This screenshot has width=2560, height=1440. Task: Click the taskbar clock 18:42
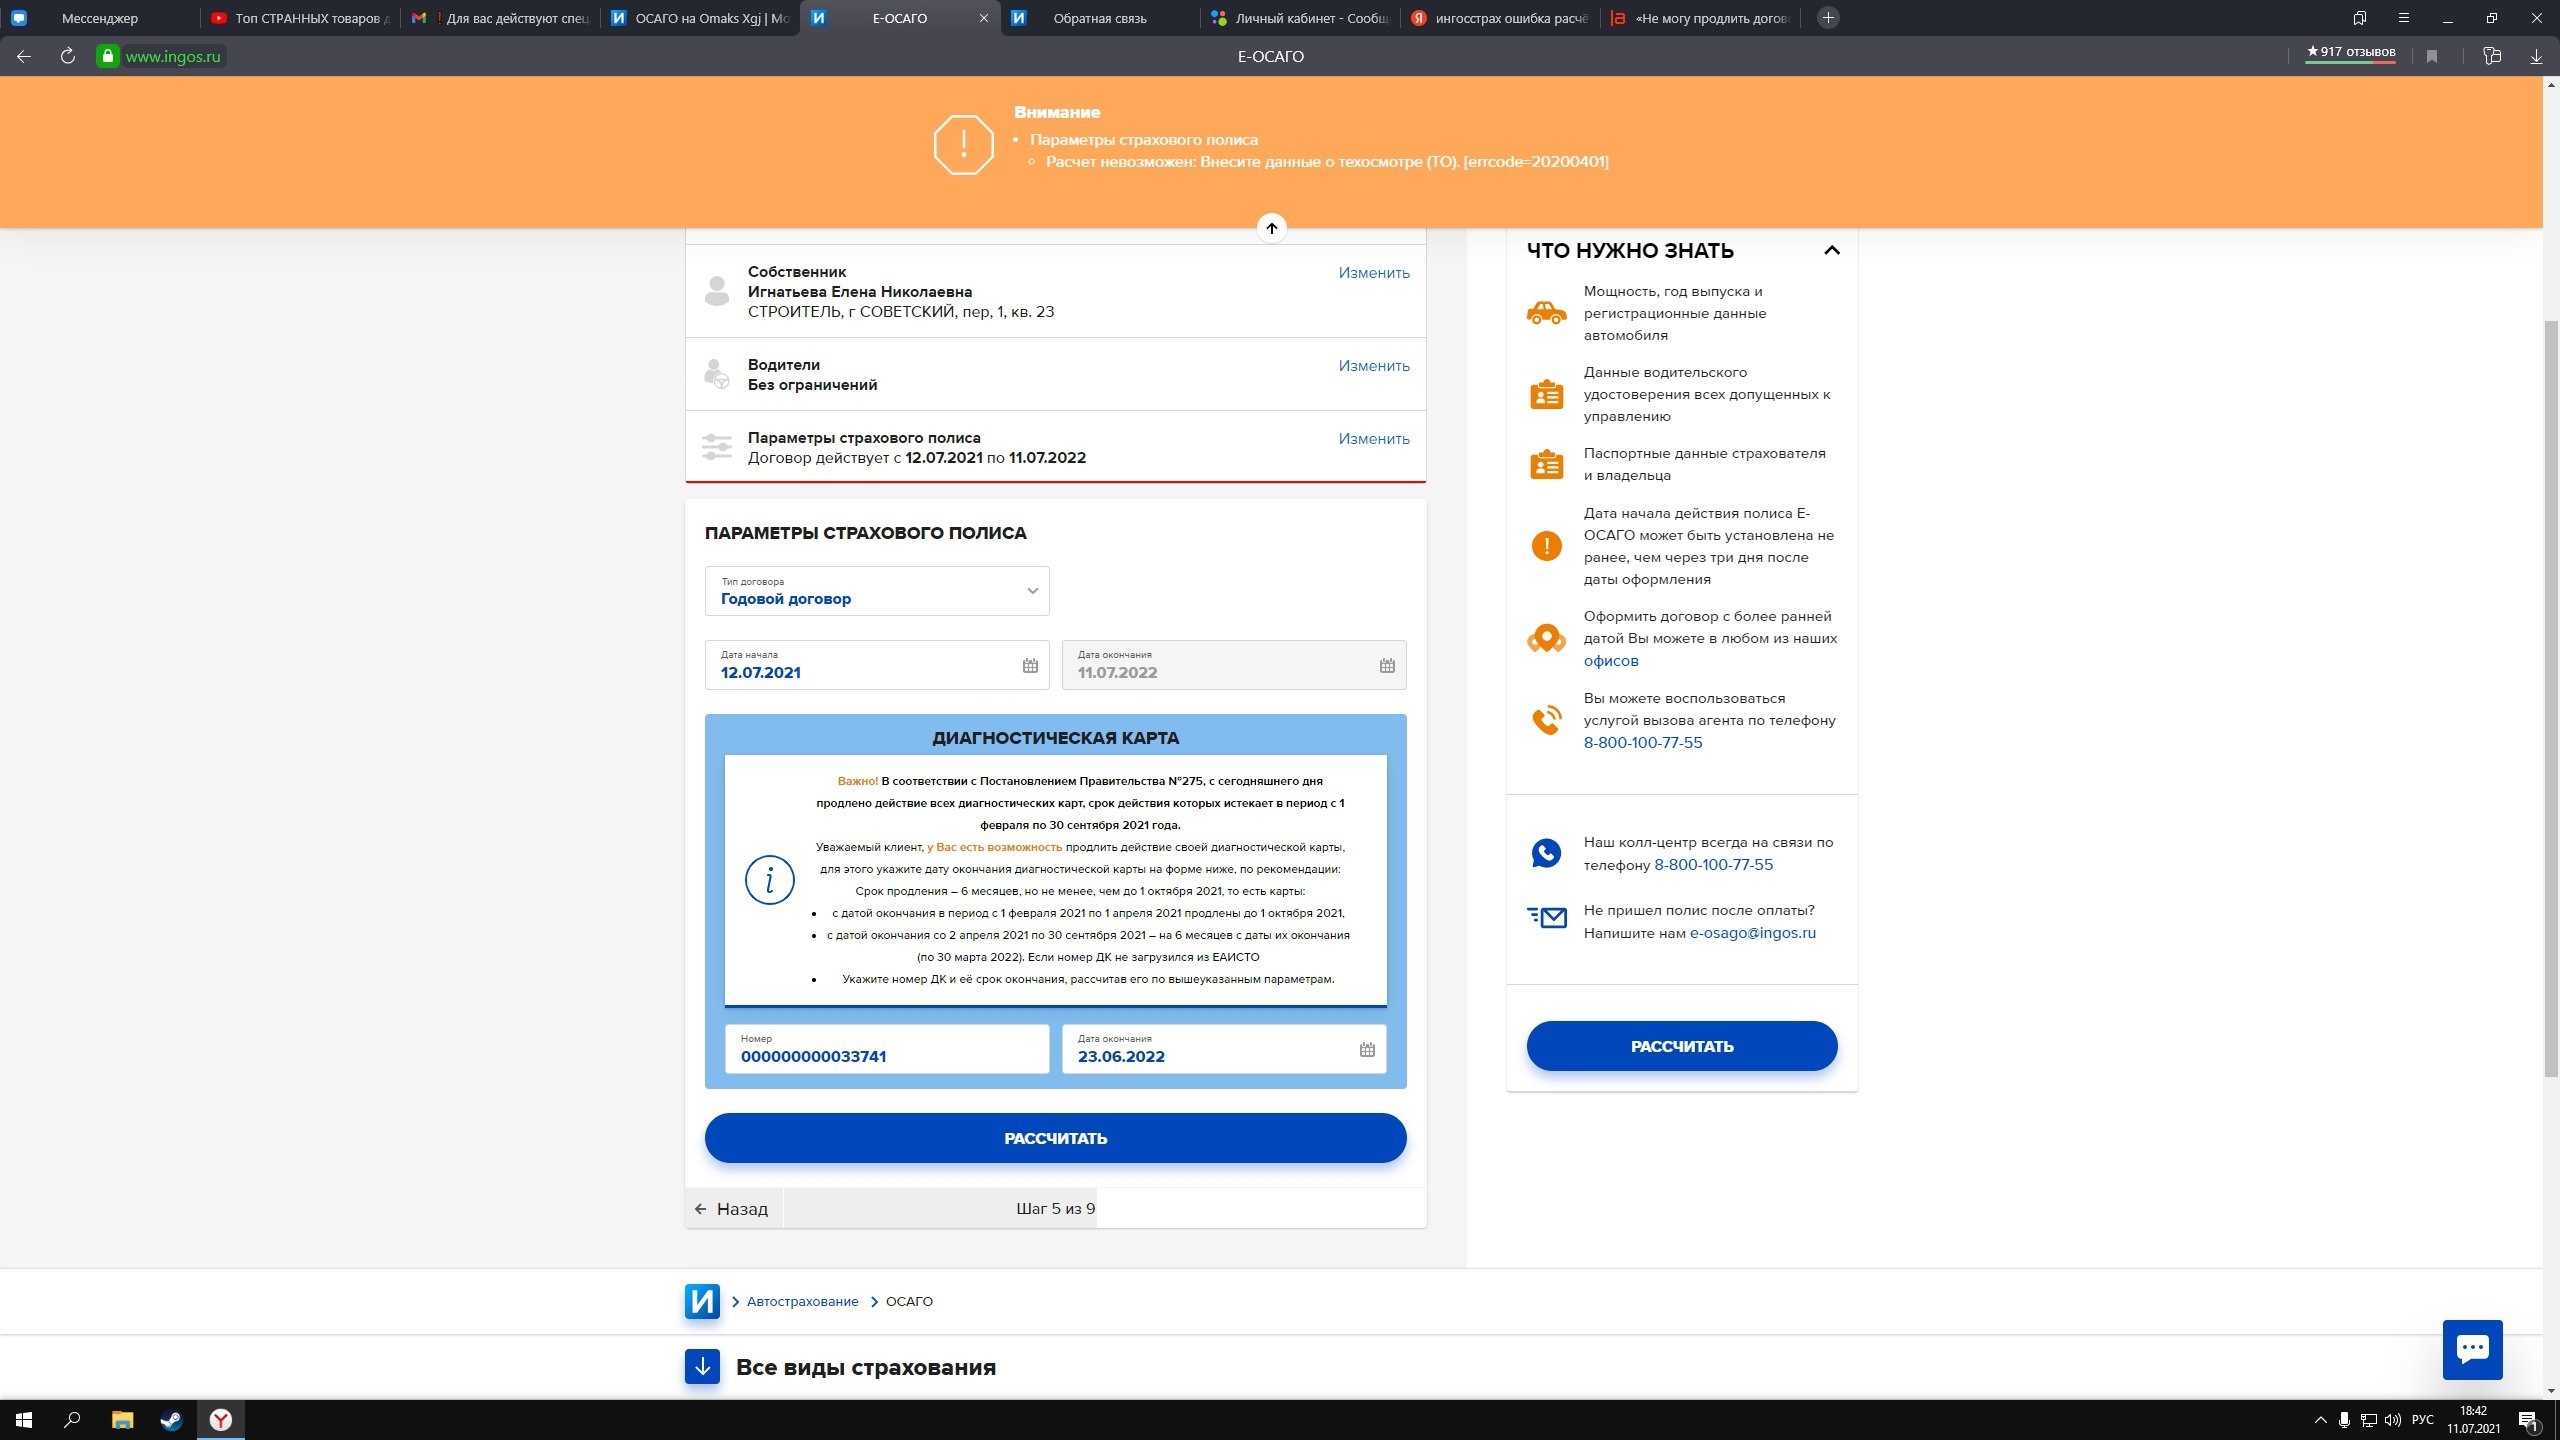[x=2473, y=1420]
